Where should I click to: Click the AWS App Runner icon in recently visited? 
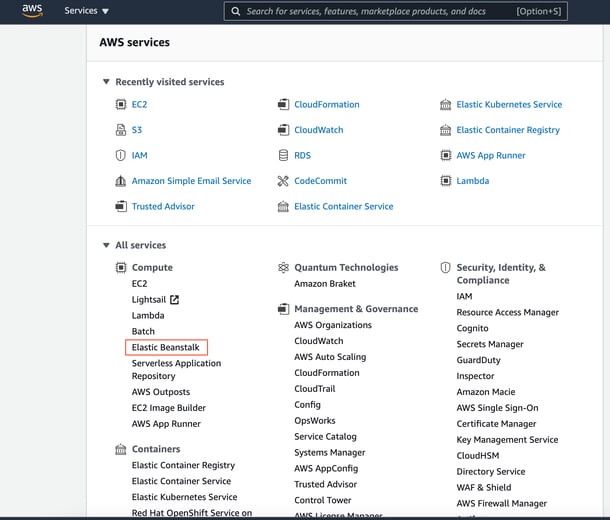click(x=445, y=155)
